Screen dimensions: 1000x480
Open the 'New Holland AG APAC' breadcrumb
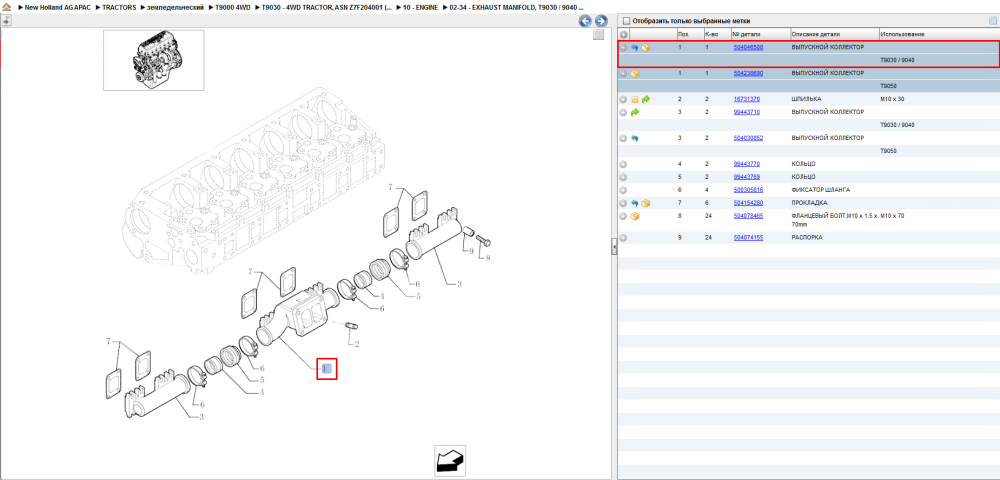(x=58, y=7)
